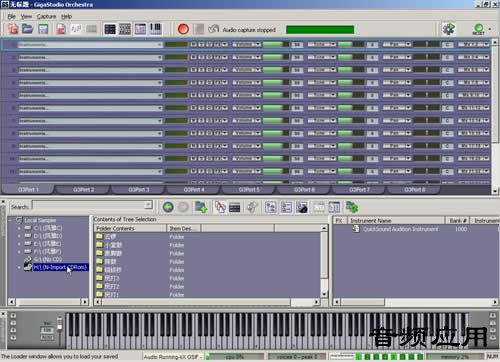Viewport: 500px width, 362px height.
Task: Click the list details icon in Loader toolbar
Action: pyautogui.click(x=286, y=207)
